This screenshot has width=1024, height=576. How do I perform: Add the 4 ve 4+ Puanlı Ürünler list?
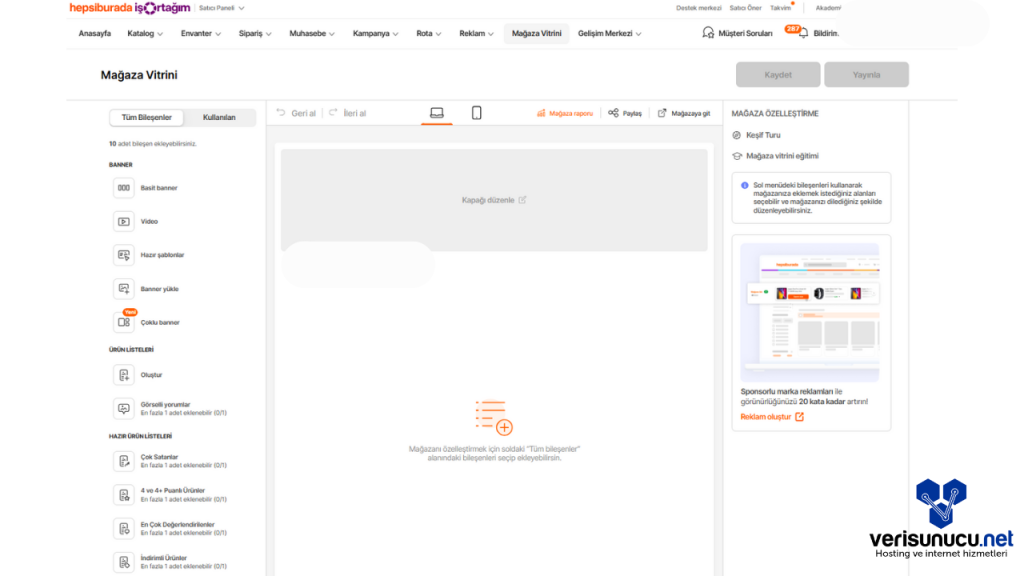pyautogui.click(x=170, y=495)
